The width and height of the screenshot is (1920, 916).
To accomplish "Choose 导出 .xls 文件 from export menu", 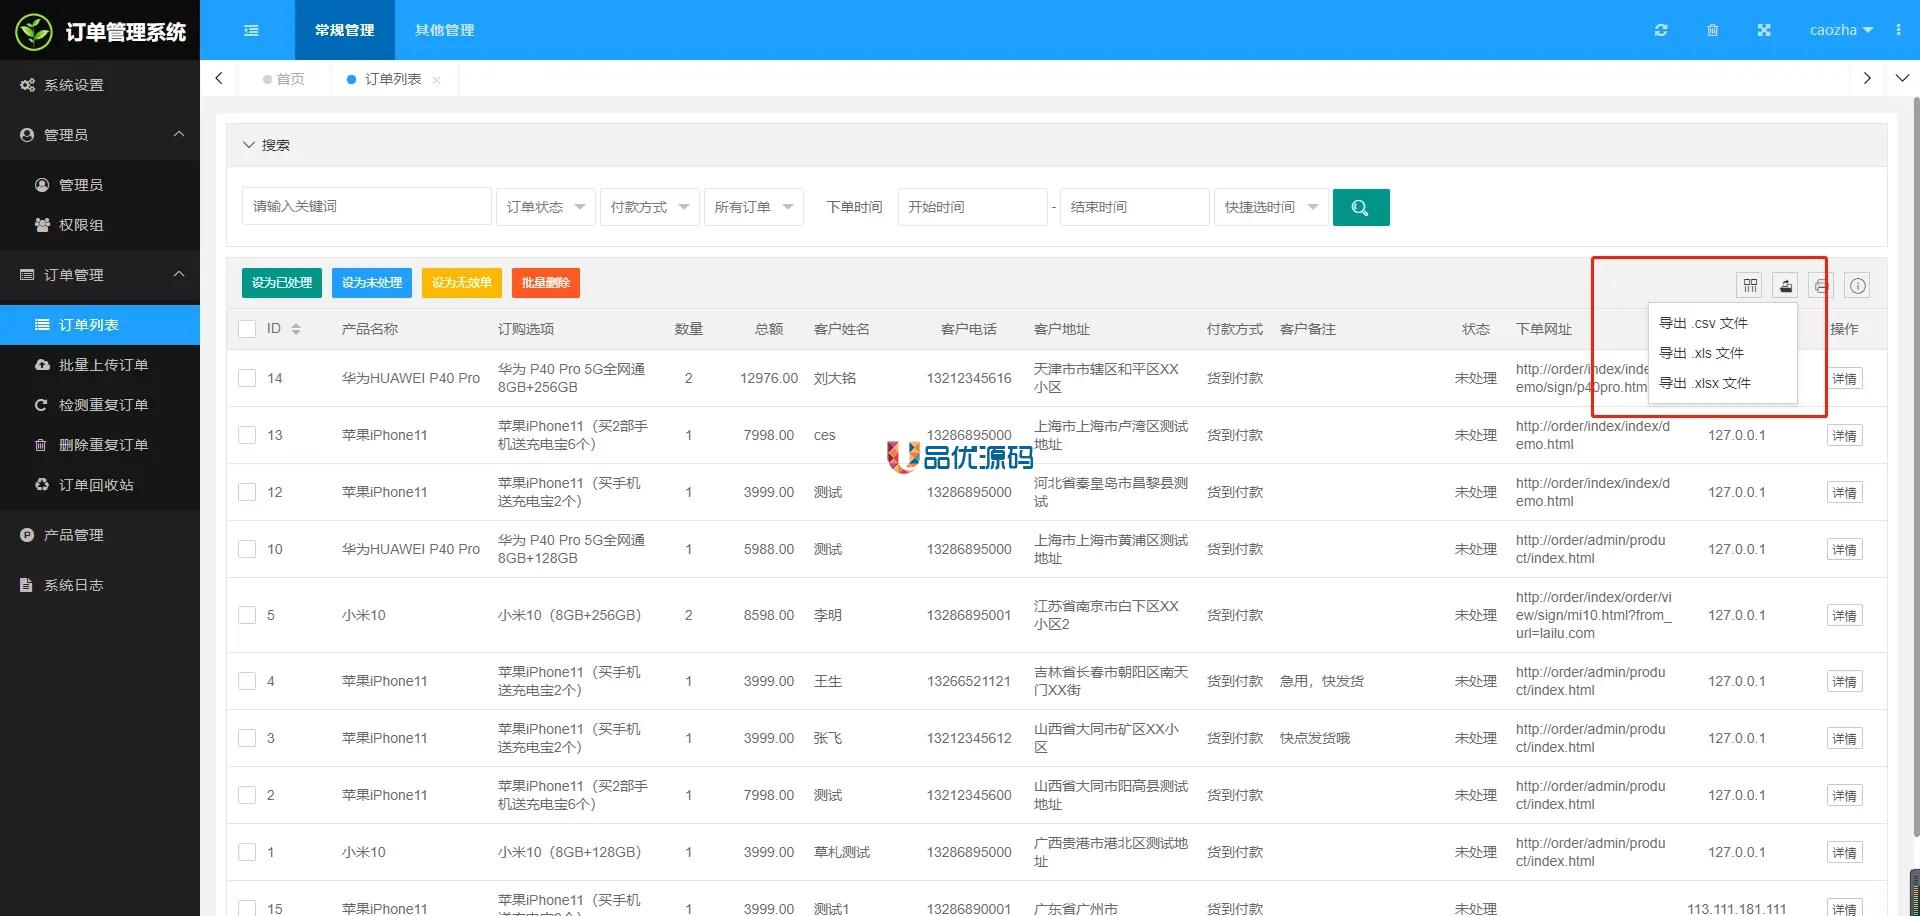I will point(1721,353).
